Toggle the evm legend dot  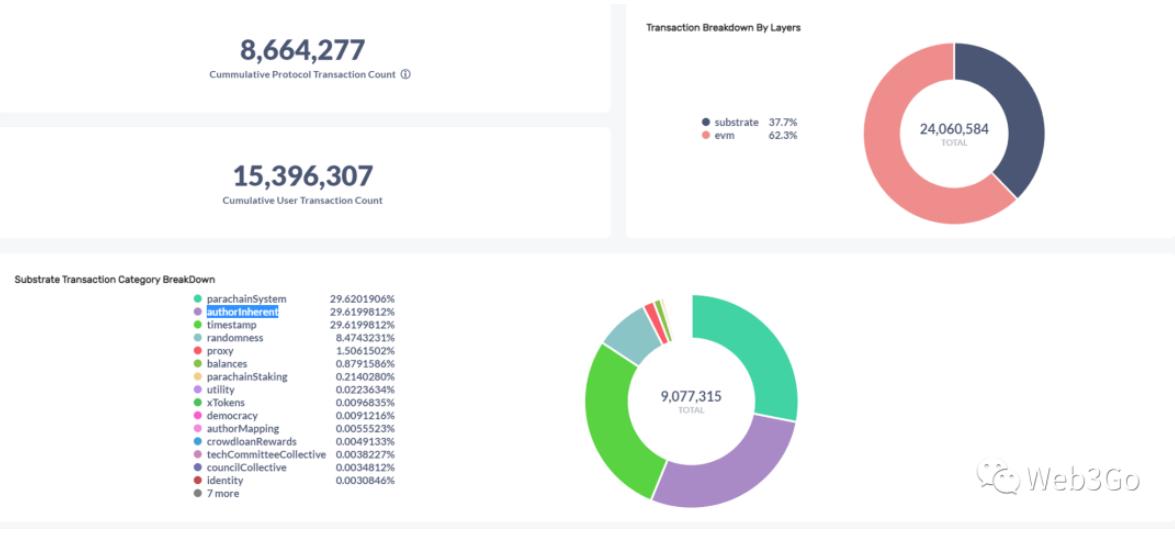(706, 136)
